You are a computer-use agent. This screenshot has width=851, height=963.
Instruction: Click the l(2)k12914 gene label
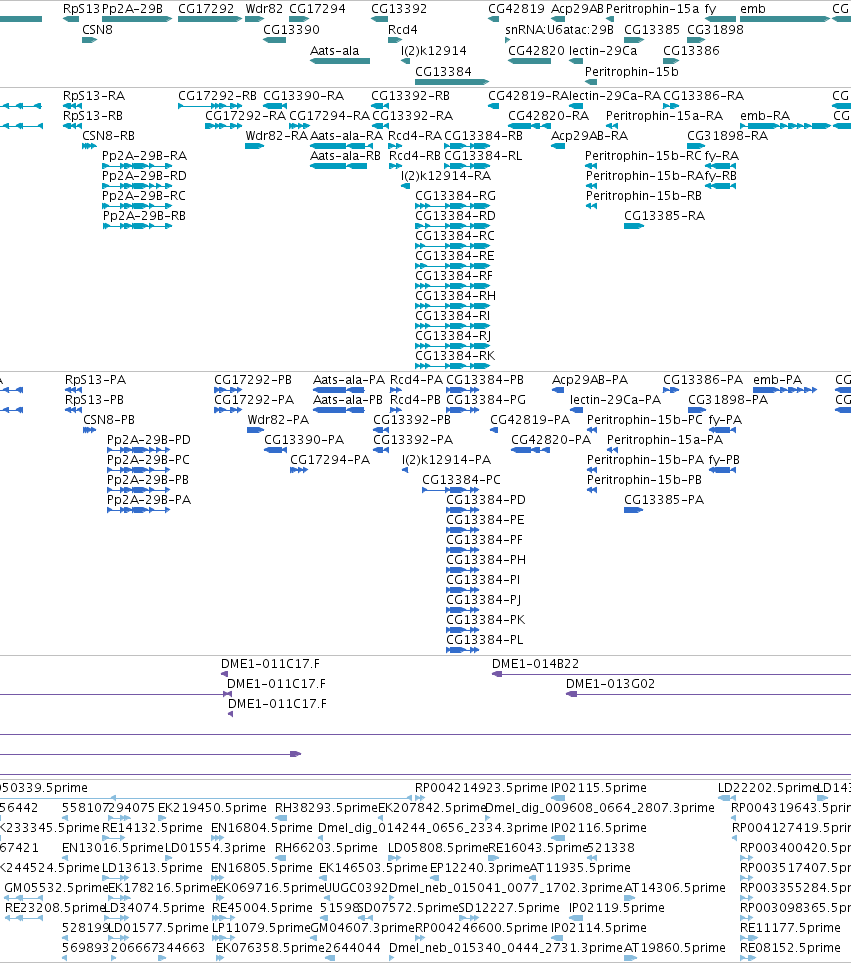coord(434,50)
